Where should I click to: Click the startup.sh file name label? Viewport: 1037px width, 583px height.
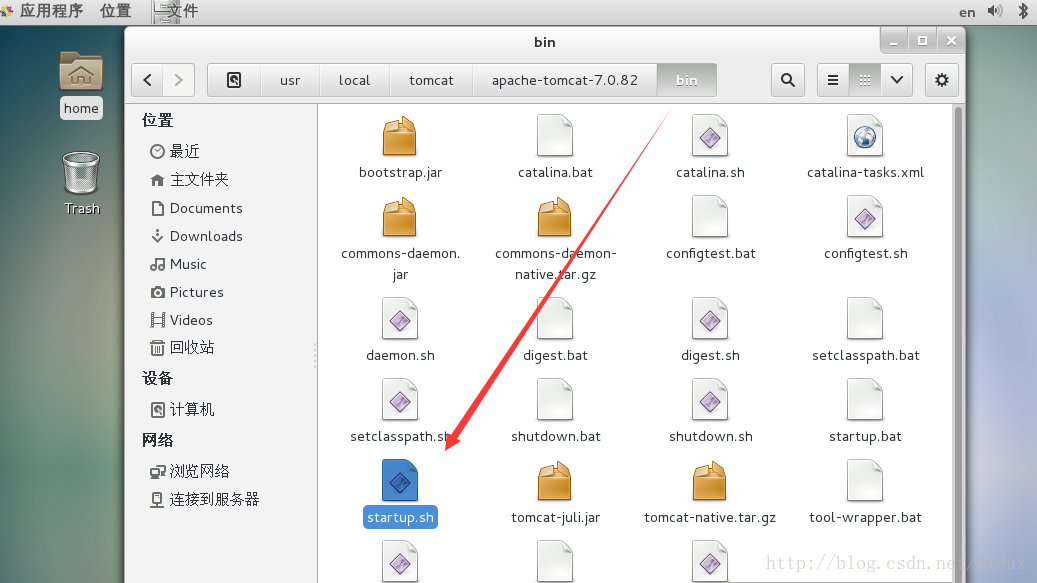(x=400, y=518)
